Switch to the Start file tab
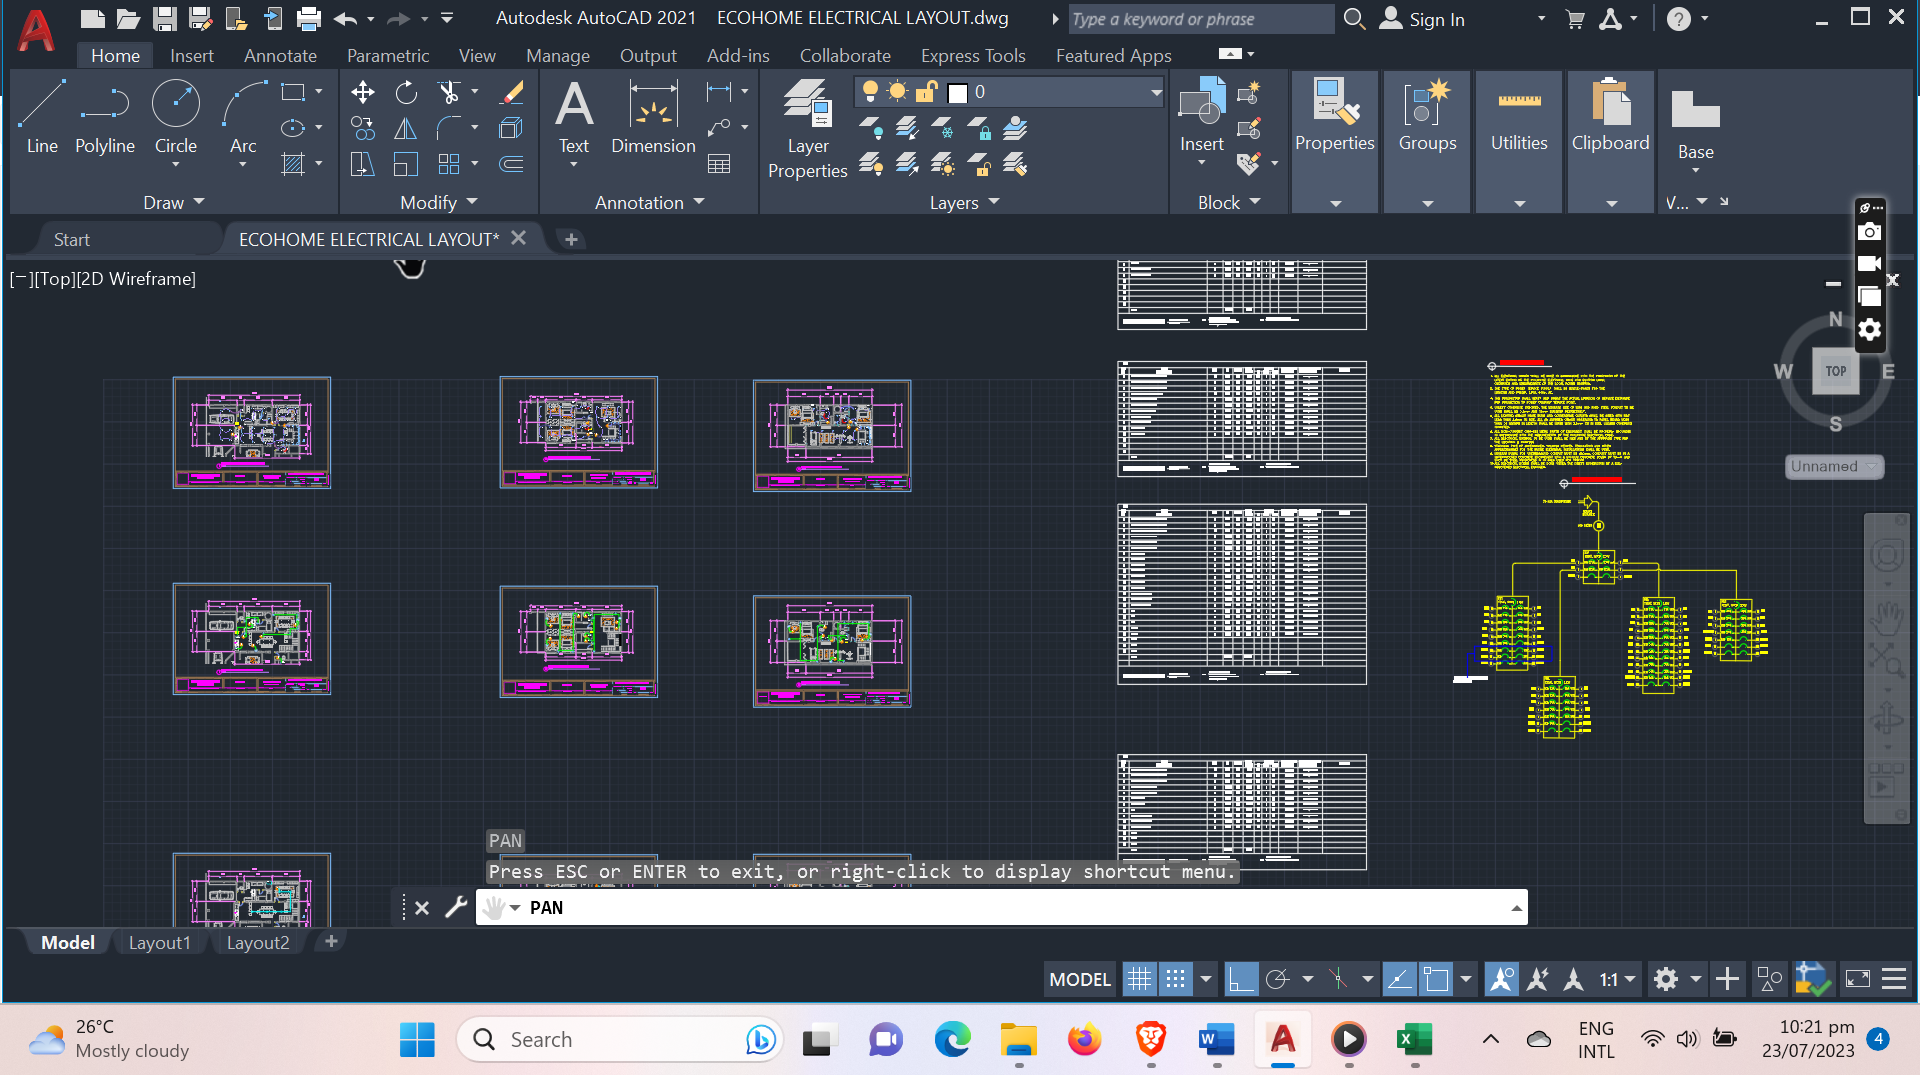Screen dimensions: 1920x1075 click(x=72, y=239)
